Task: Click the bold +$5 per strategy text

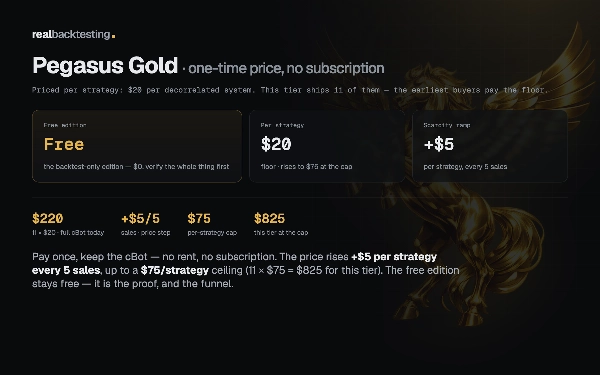Action: tap(394, 257)
